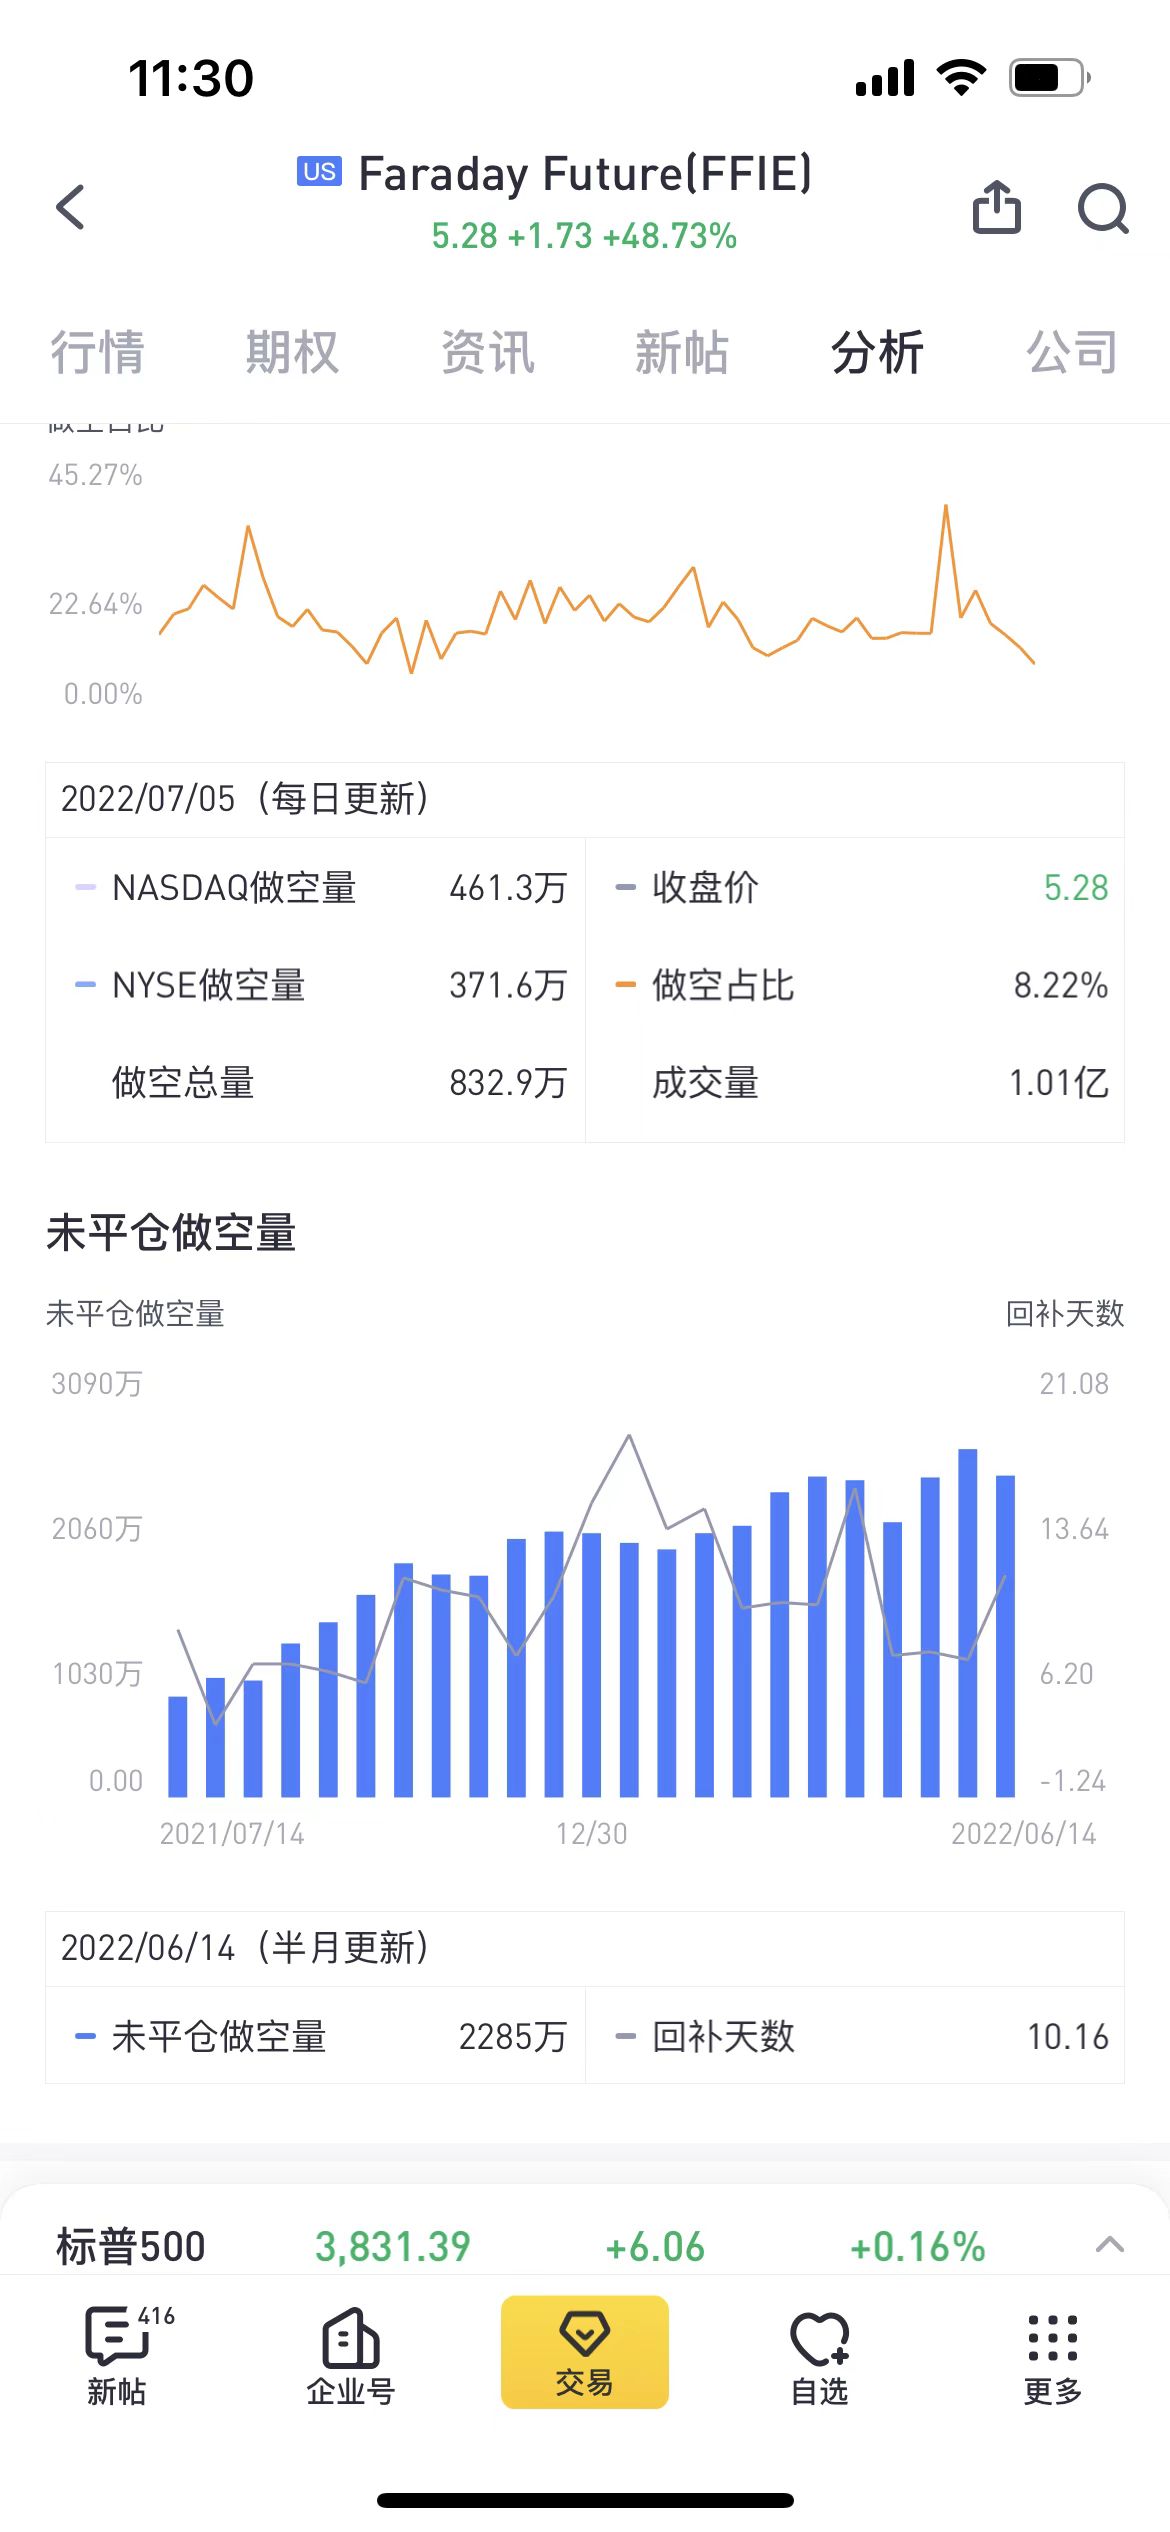Tap the 回补天数 legend row with 10.16
1170x2532 pixels.
point(855,2036)
